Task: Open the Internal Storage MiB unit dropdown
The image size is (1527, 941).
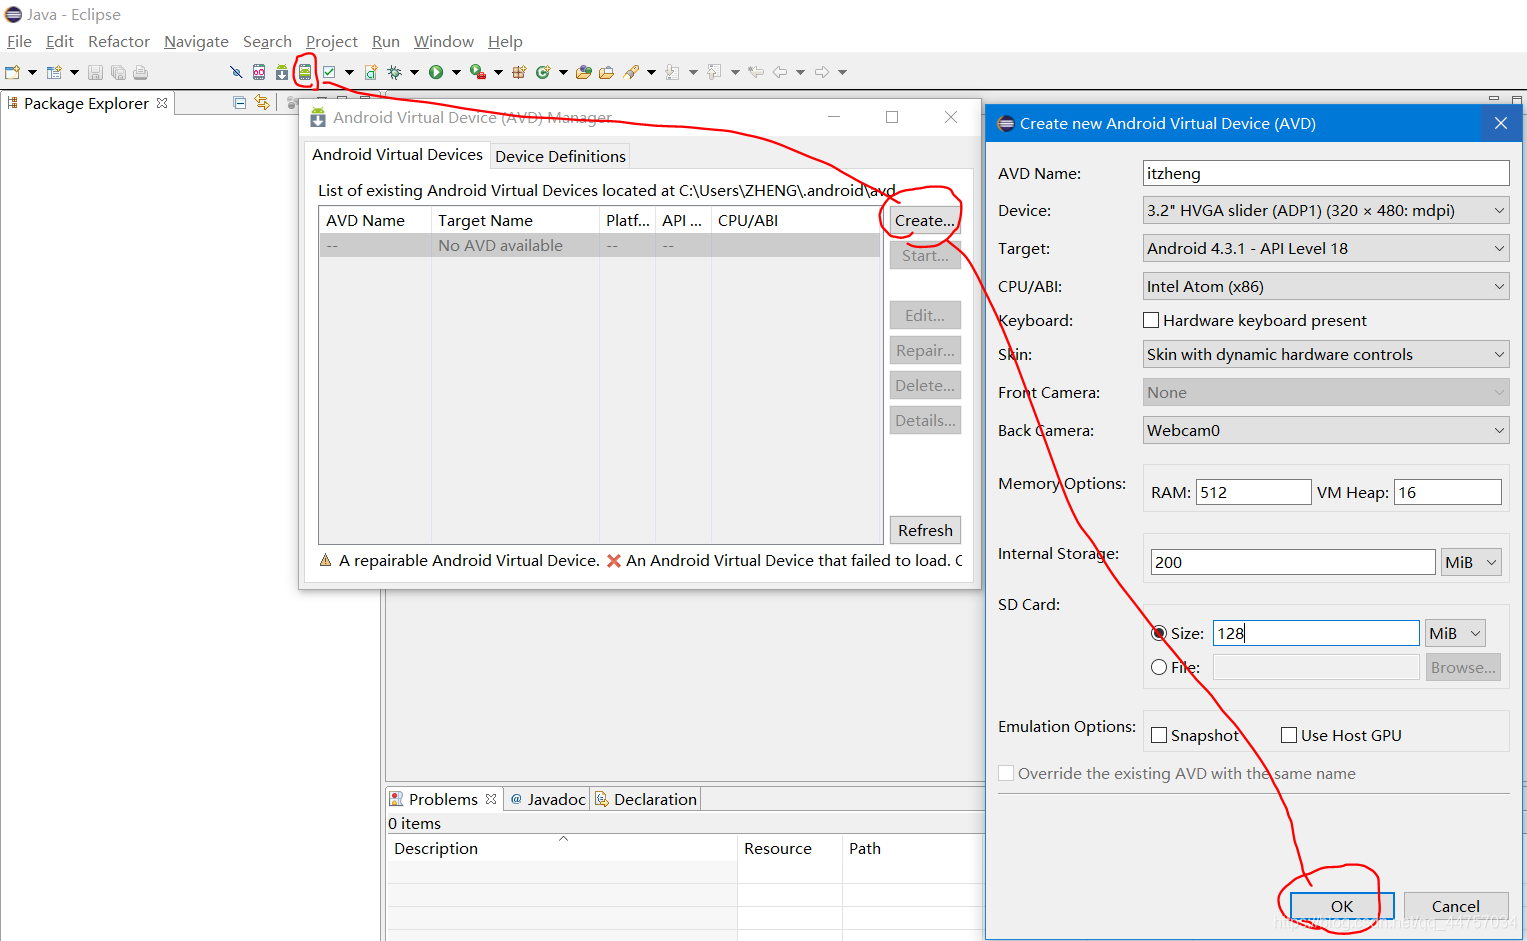Action: point(1471,562)
